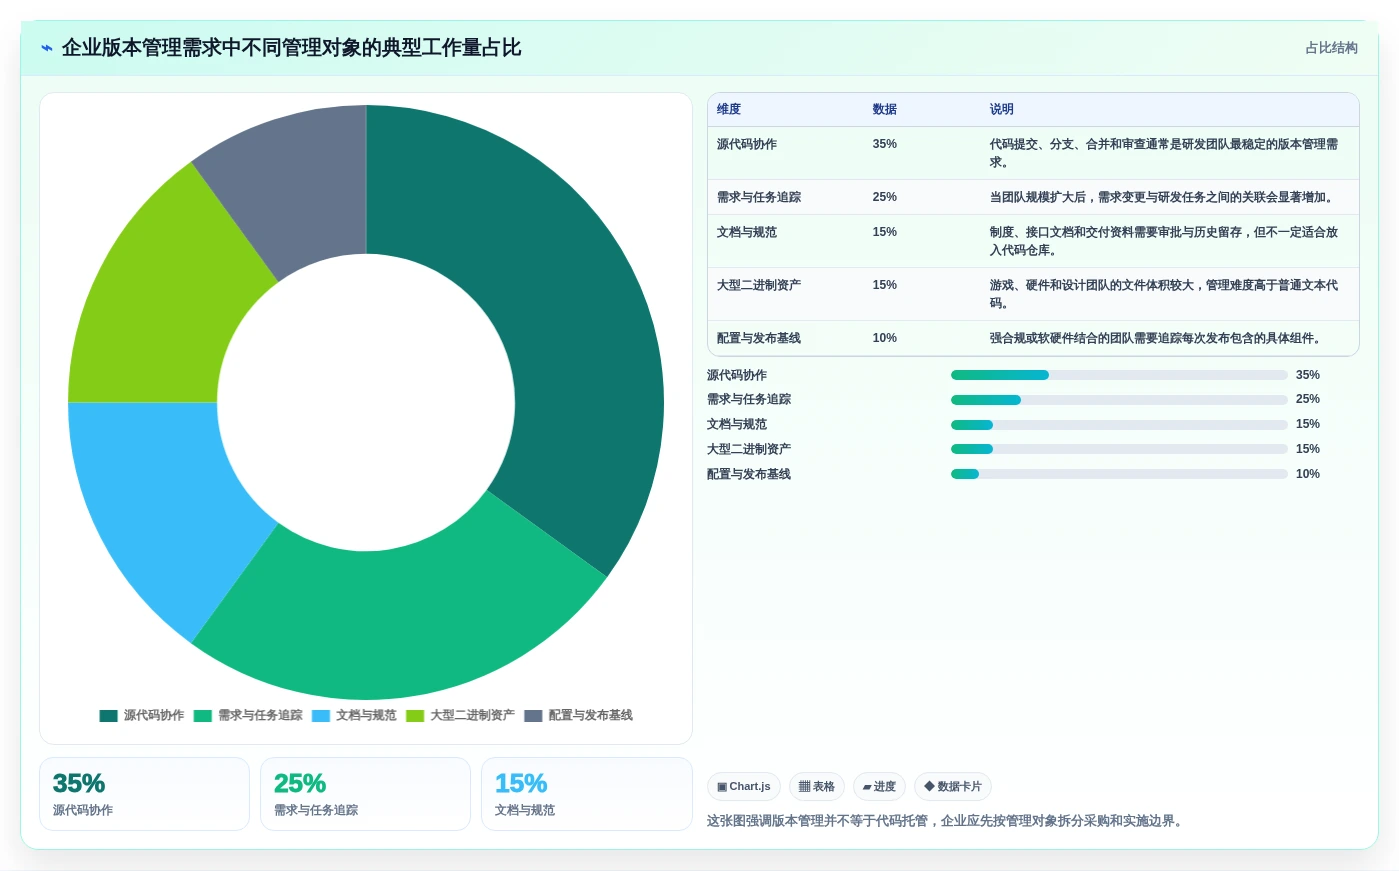Click the 25% value in the table
The width and height of the screenshot is (1399, 871).
[885, 198]
